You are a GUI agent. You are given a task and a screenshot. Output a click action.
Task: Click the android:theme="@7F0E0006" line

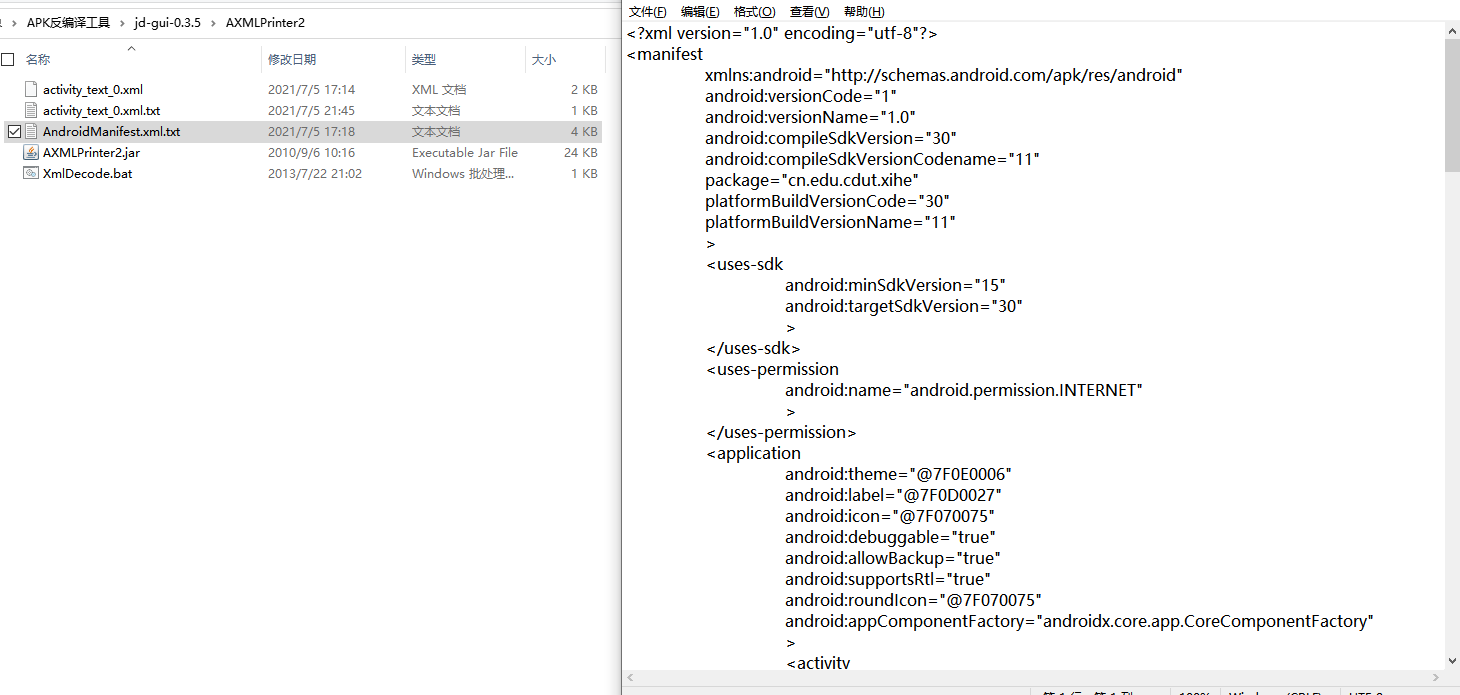899,474
